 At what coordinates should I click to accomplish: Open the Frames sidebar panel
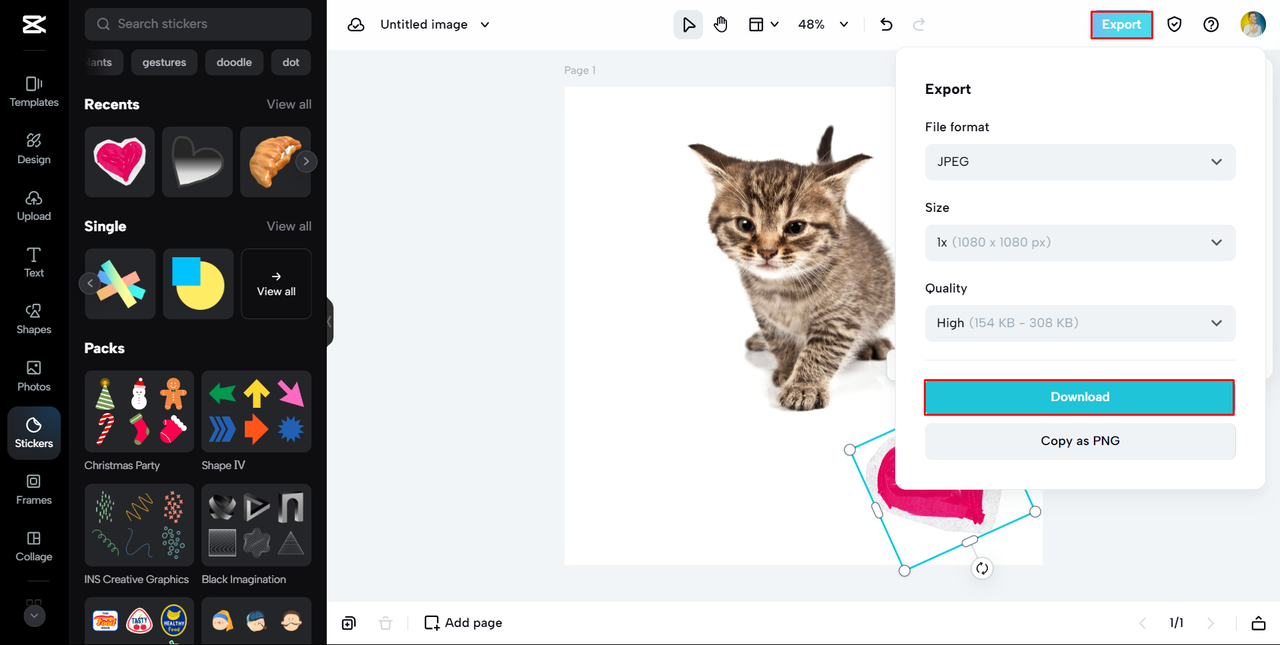[34, 489]
